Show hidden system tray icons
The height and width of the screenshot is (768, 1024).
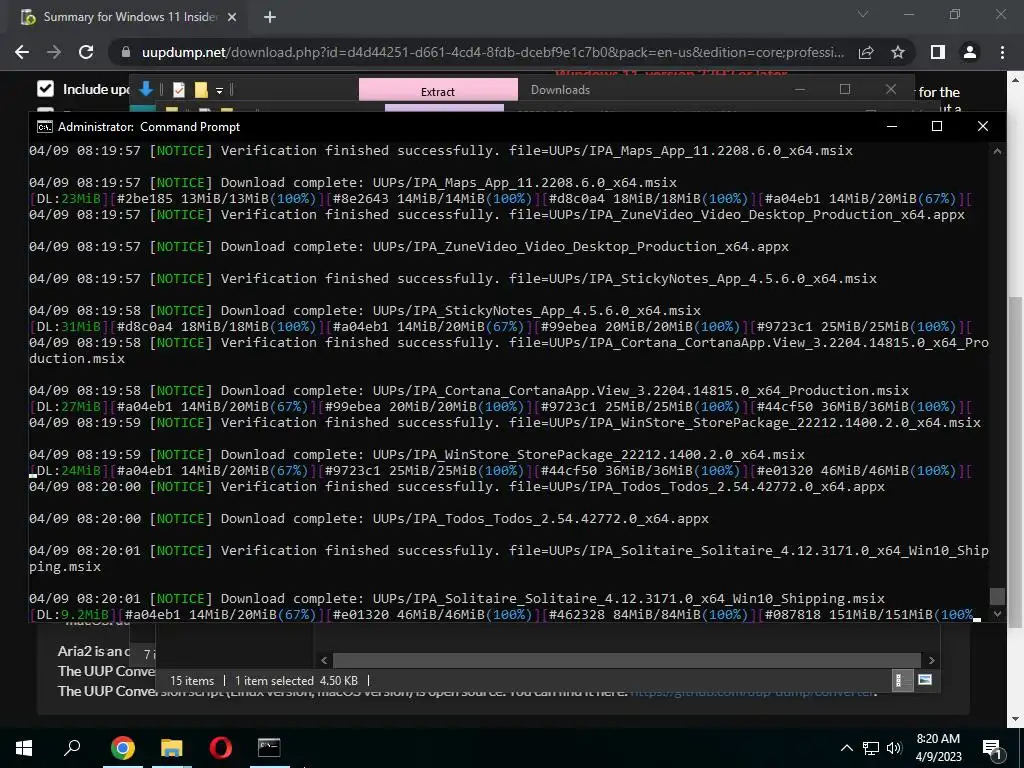pos(846,748)
